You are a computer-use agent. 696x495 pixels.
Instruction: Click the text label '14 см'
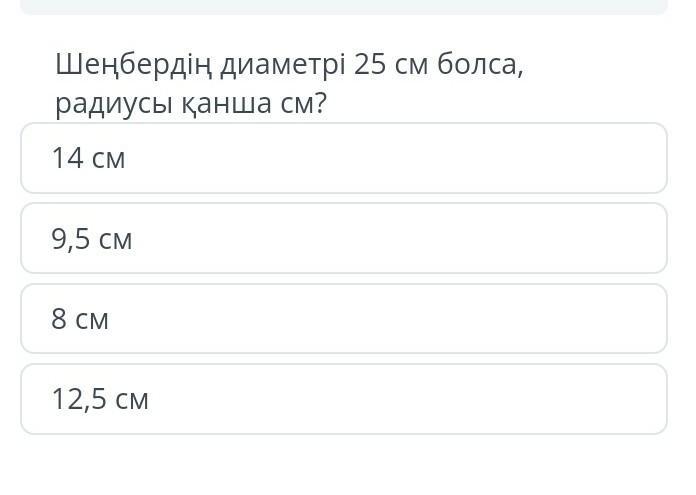coord(88,158)
